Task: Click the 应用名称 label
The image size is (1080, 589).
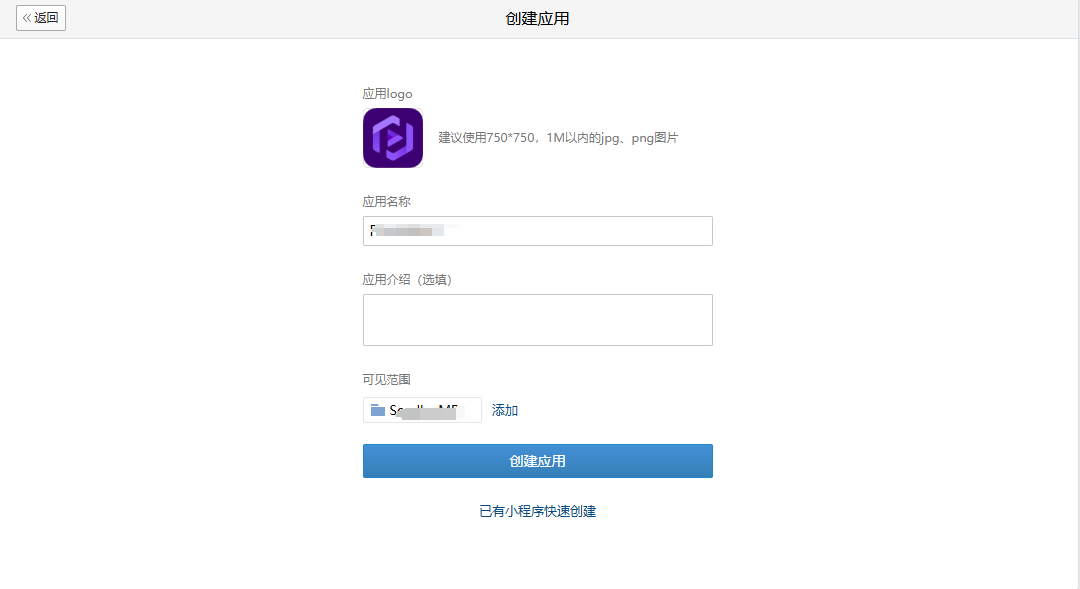Action: (x=386, y=202)
